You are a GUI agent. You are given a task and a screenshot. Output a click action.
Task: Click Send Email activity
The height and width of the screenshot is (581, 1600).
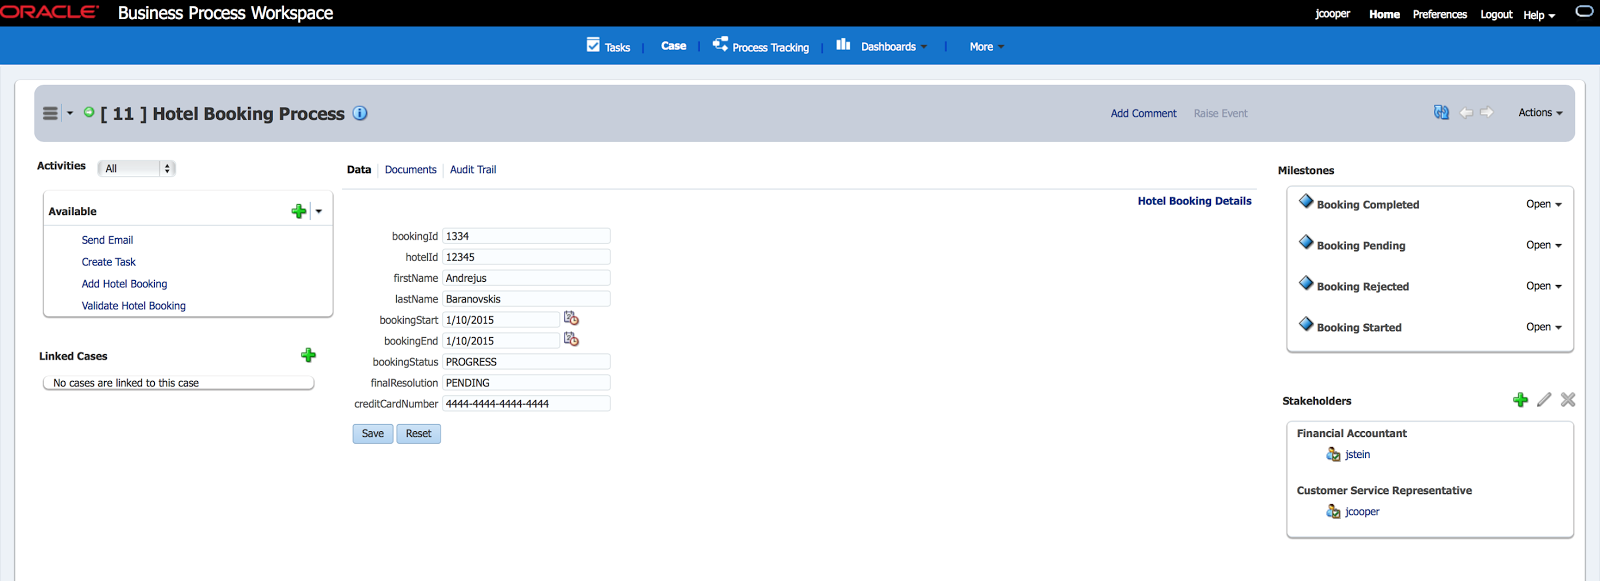[x=107, y=240]
